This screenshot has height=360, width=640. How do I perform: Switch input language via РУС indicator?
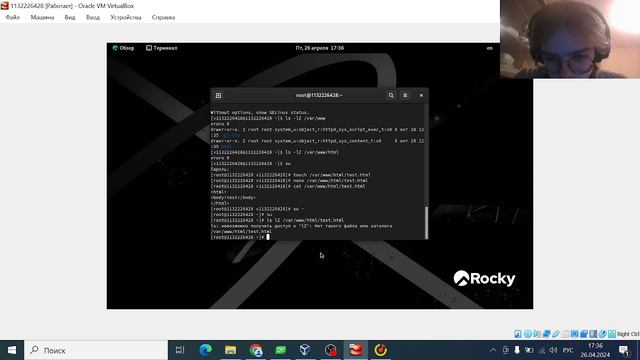(568, 350)
